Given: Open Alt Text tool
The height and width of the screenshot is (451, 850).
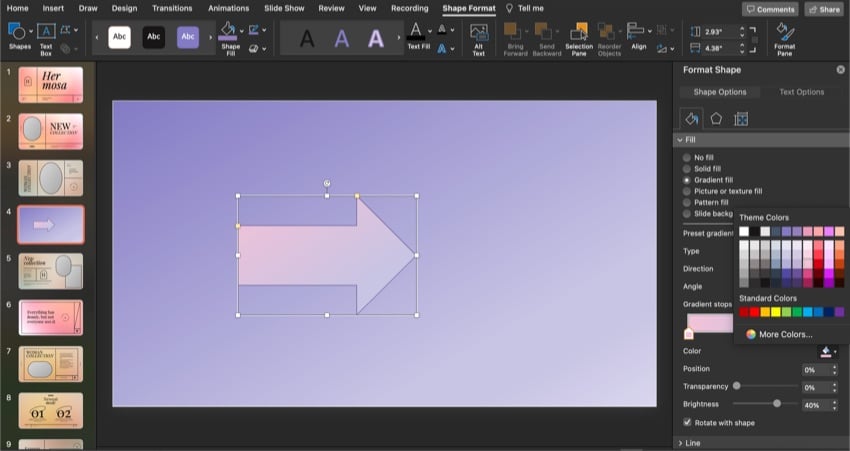Looking at the screenshot, I should tap(478, 37).
